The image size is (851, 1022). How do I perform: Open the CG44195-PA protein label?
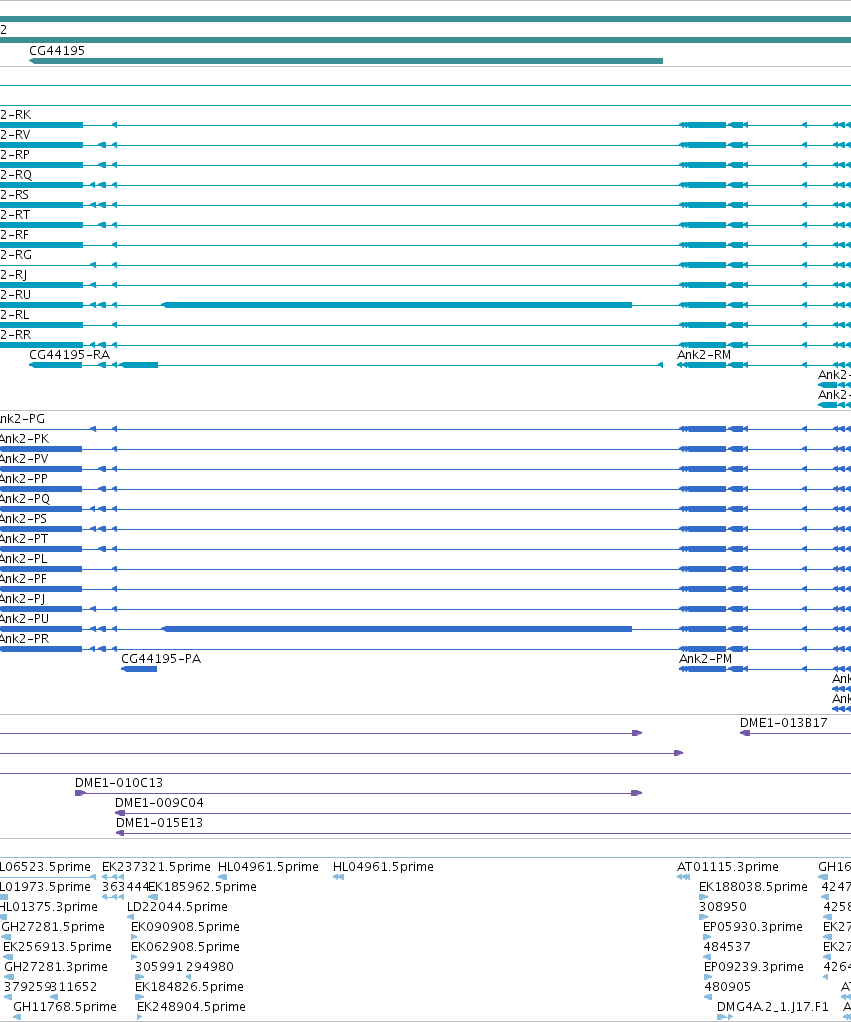161,659
